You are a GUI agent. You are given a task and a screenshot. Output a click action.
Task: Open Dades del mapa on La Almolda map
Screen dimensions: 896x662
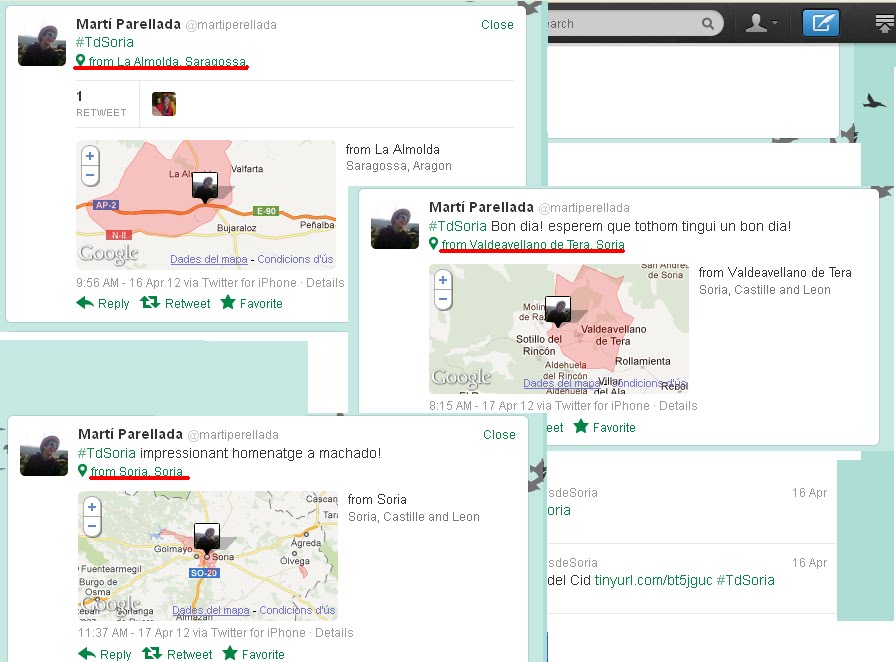point(209,259)
